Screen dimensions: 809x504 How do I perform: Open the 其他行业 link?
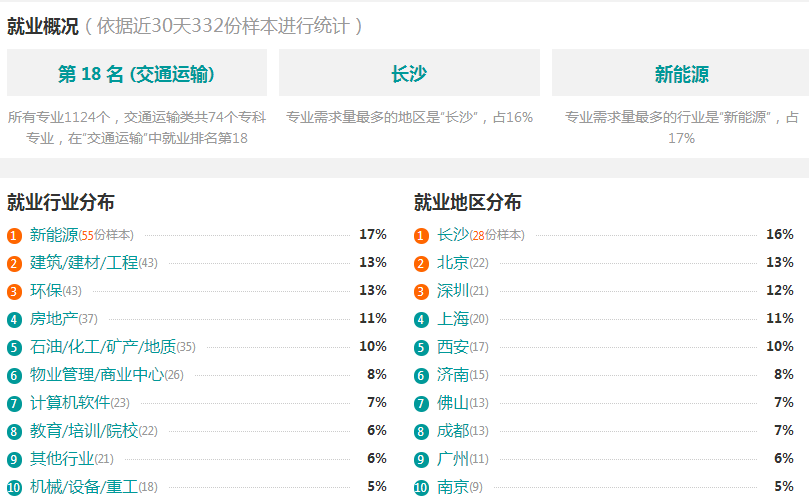tap(62, 458)
